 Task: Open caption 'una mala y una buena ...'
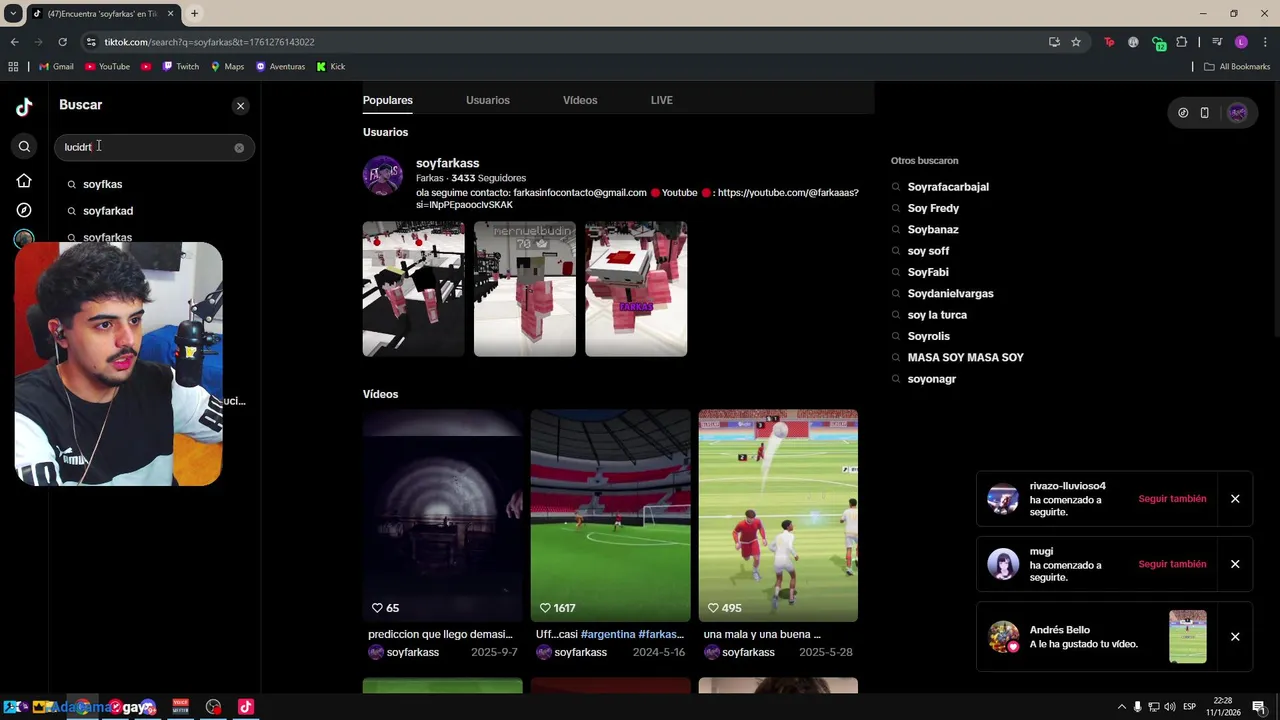coord(762,634)
